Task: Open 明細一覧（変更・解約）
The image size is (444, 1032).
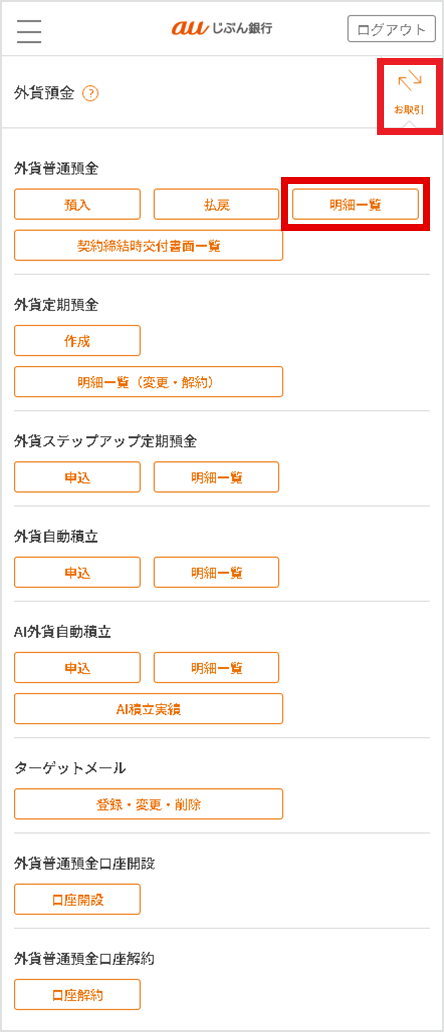Action: tap(149, 382)
